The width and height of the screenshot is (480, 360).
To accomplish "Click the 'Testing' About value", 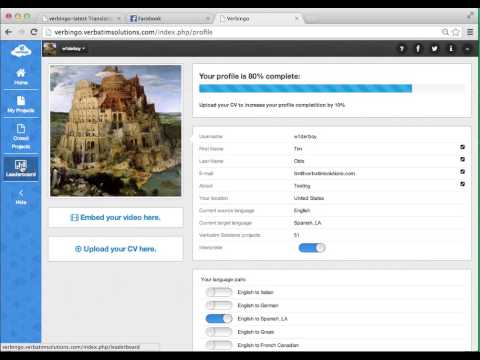I will tap(302, 186).
